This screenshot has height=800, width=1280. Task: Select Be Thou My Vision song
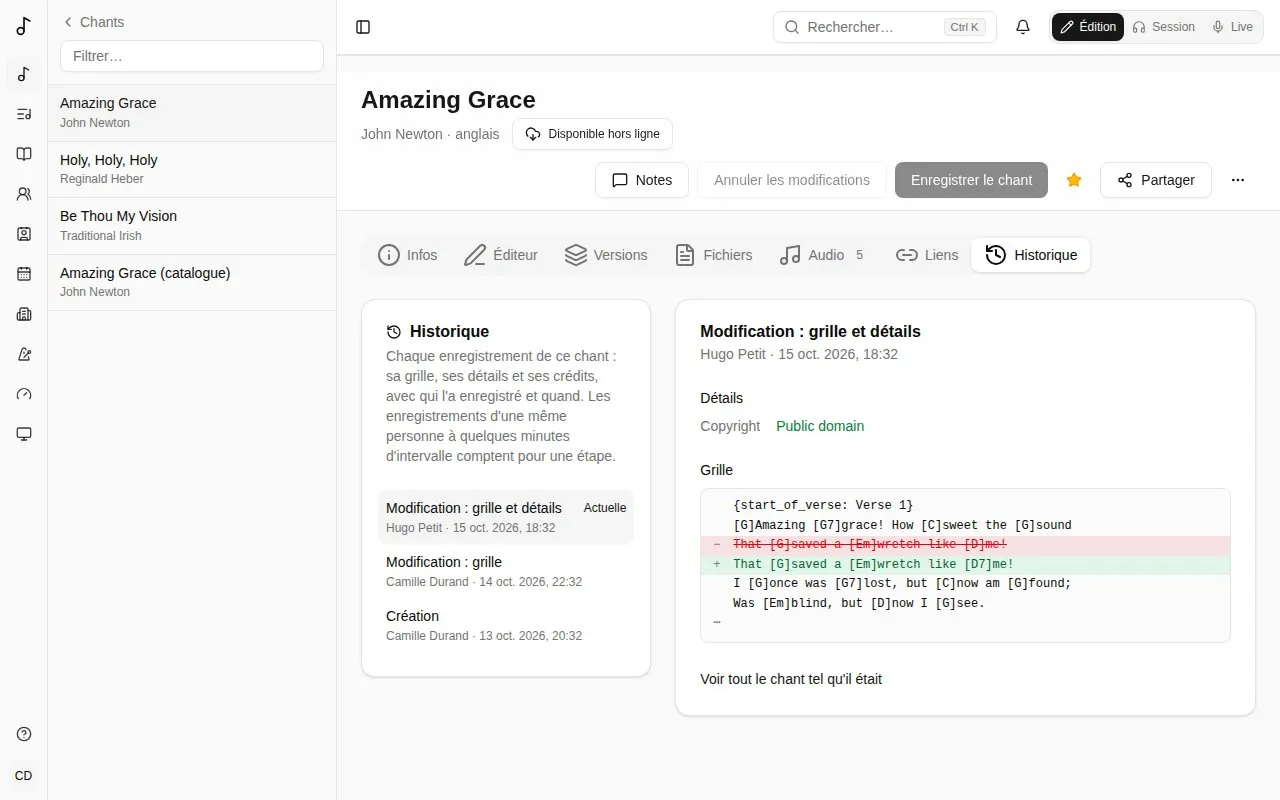192,225
